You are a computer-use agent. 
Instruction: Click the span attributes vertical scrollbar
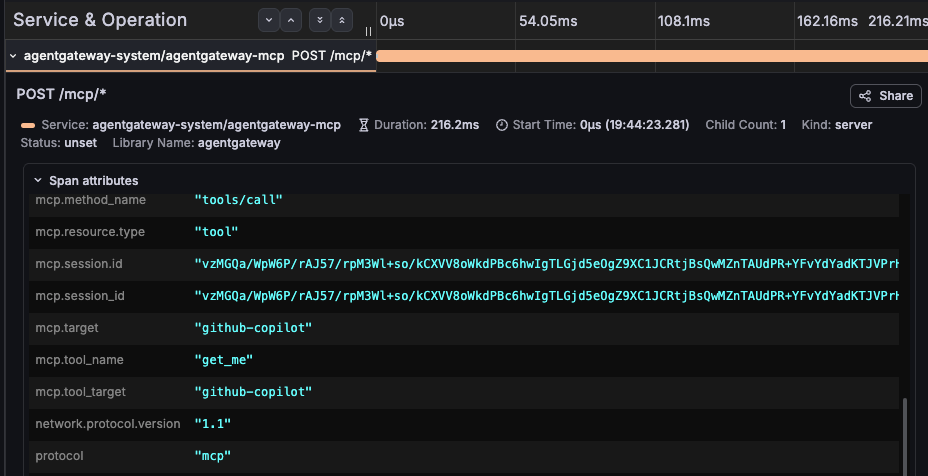click(904, 435)
